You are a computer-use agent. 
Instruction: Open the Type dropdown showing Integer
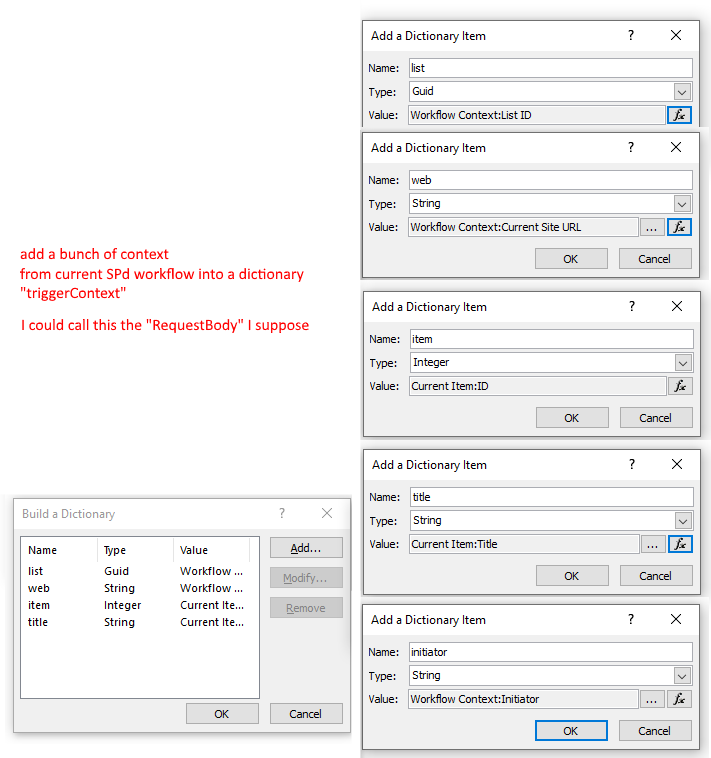(x=682, y=362)
